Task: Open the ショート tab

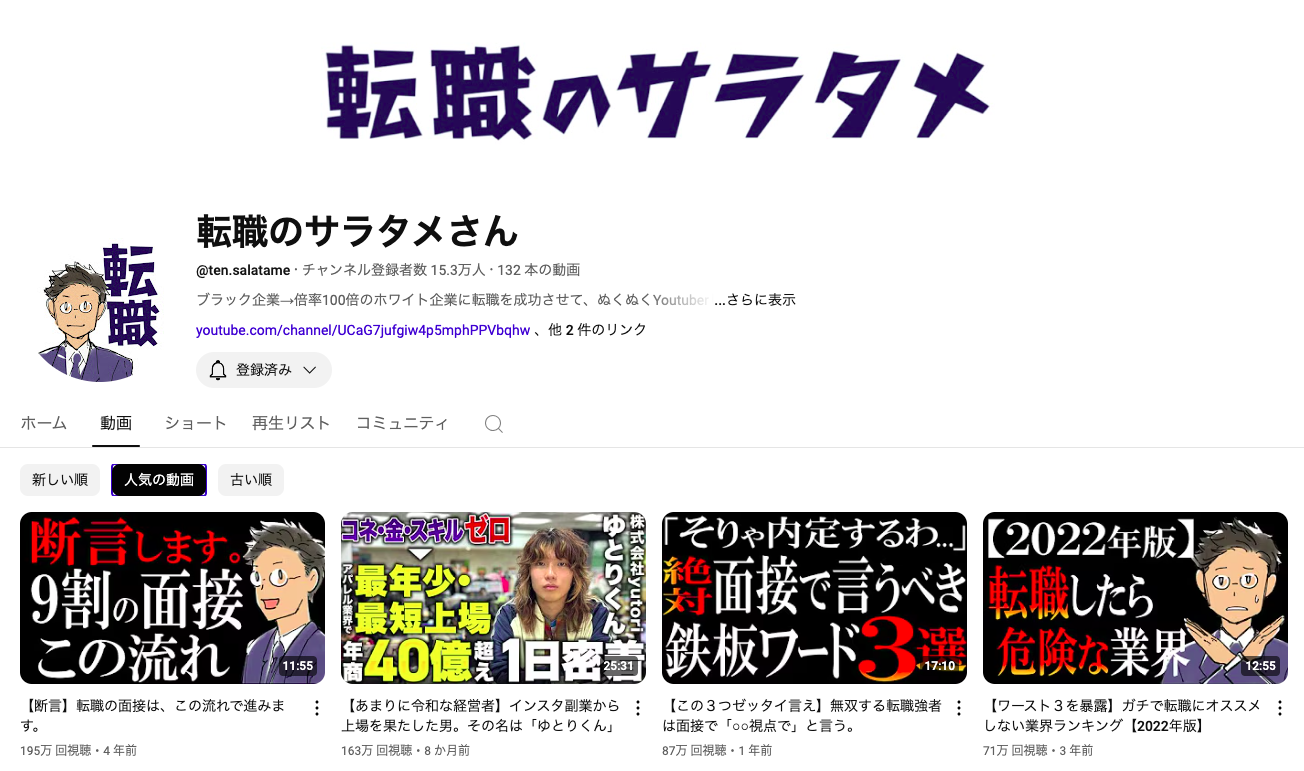Action: (196, 423)
